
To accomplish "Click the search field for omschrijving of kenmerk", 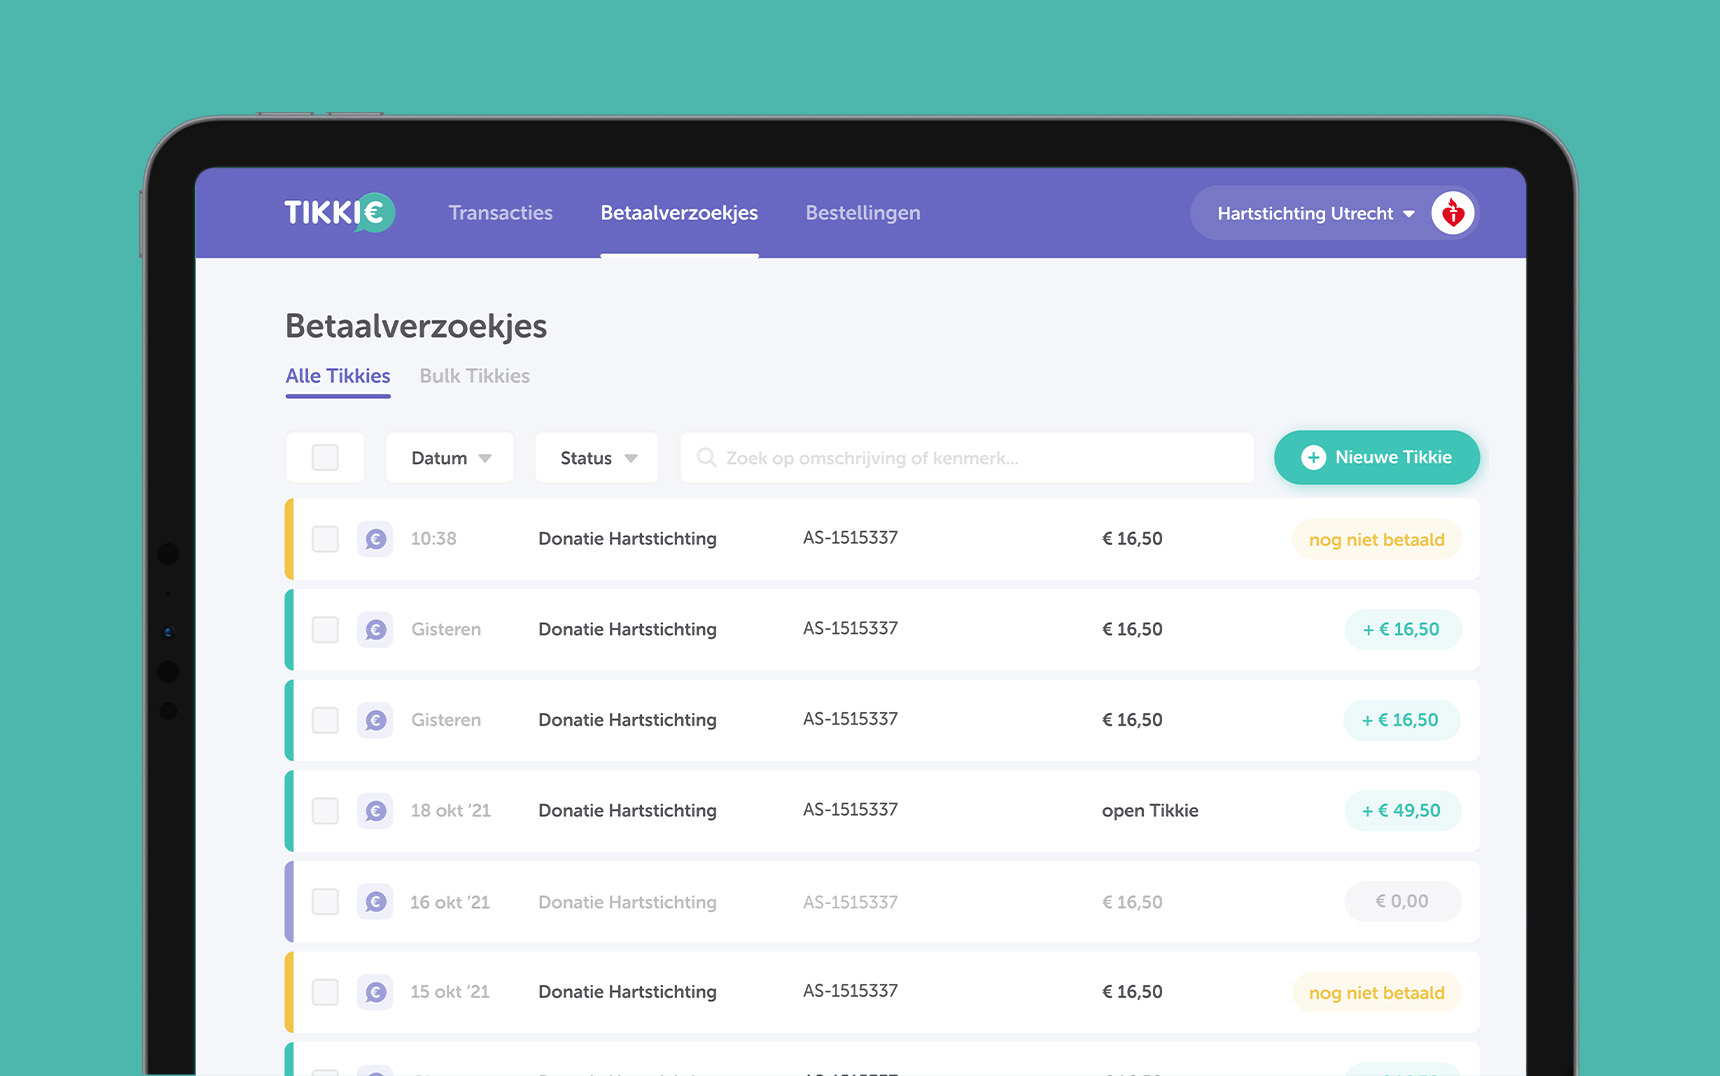I will (967, 458).
